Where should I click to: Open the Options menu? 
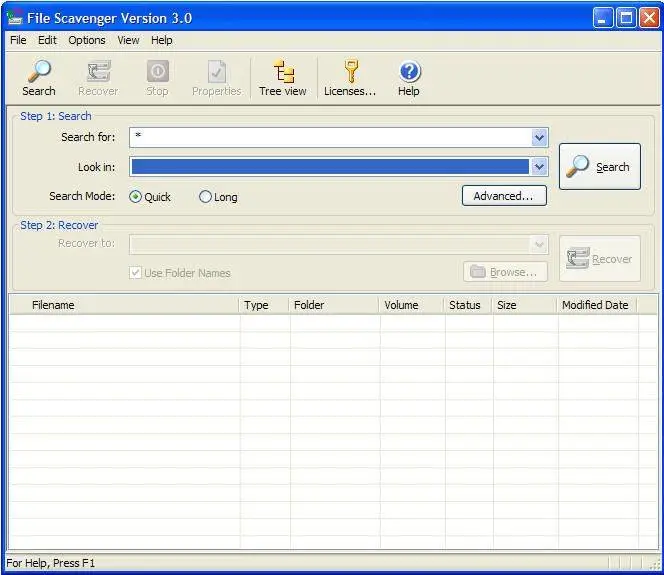click(x=87, y=40)
